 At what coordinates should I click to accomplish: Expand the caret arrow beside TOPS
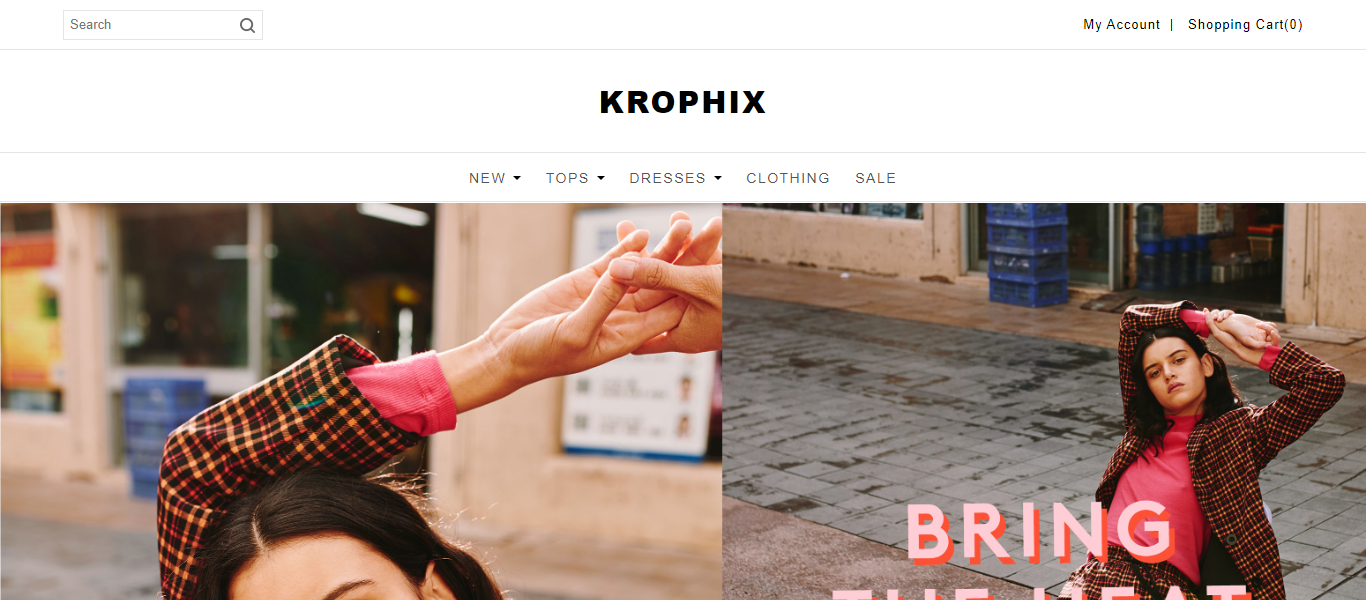point(601,178)
